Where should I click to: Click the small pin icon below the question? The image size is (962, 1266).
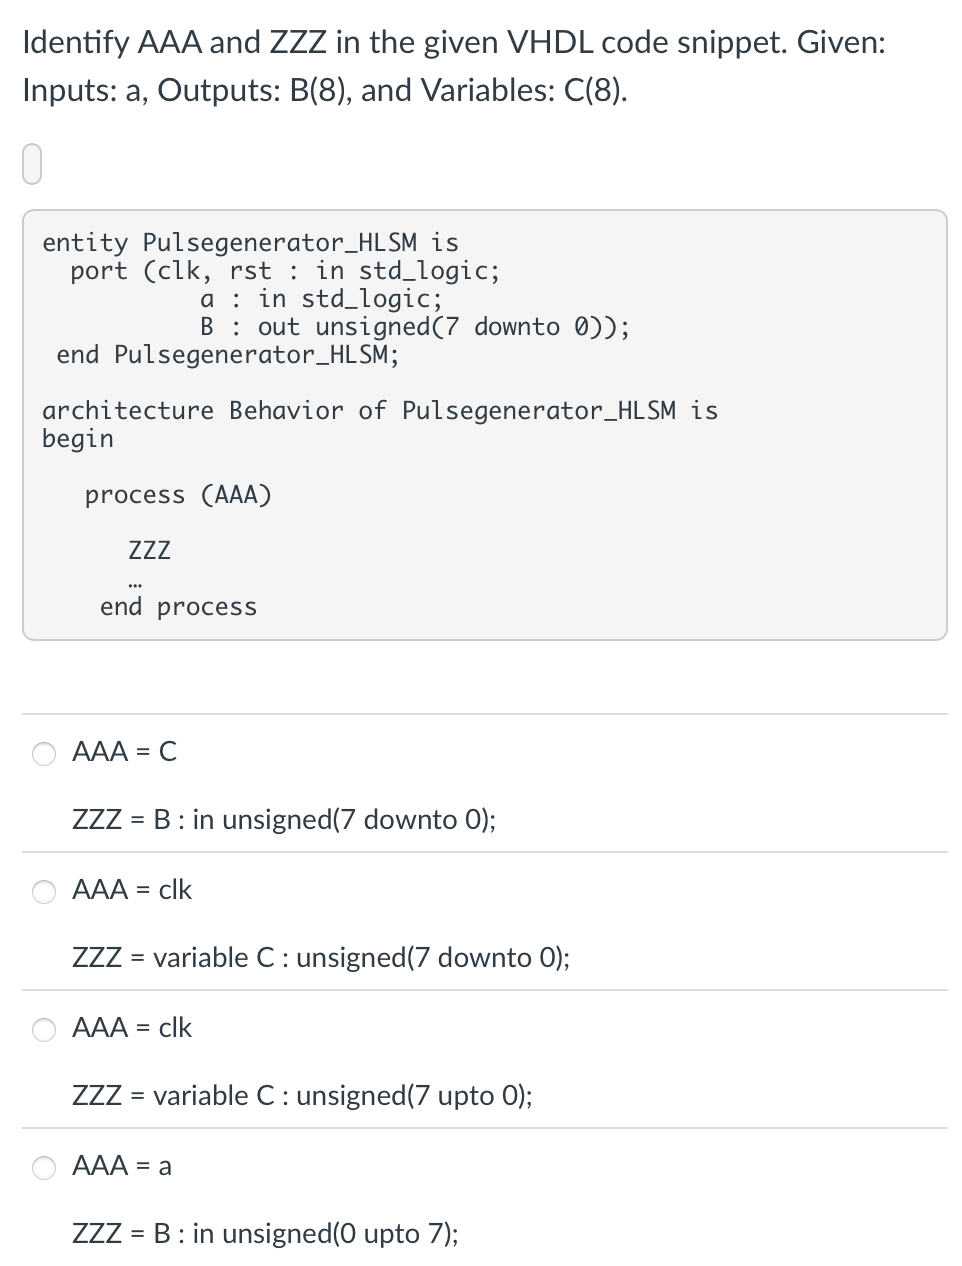32,162
